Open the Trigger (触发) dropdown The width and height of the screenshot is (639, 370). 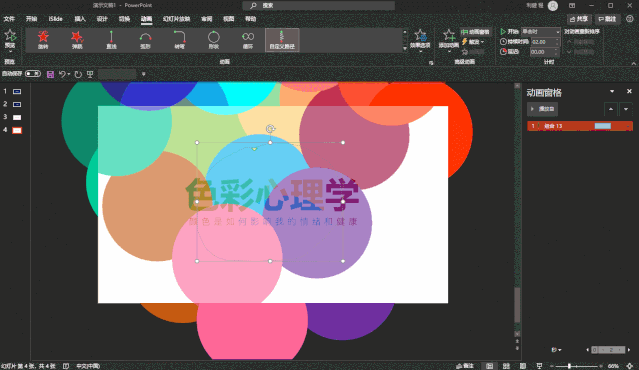[473, 42]
